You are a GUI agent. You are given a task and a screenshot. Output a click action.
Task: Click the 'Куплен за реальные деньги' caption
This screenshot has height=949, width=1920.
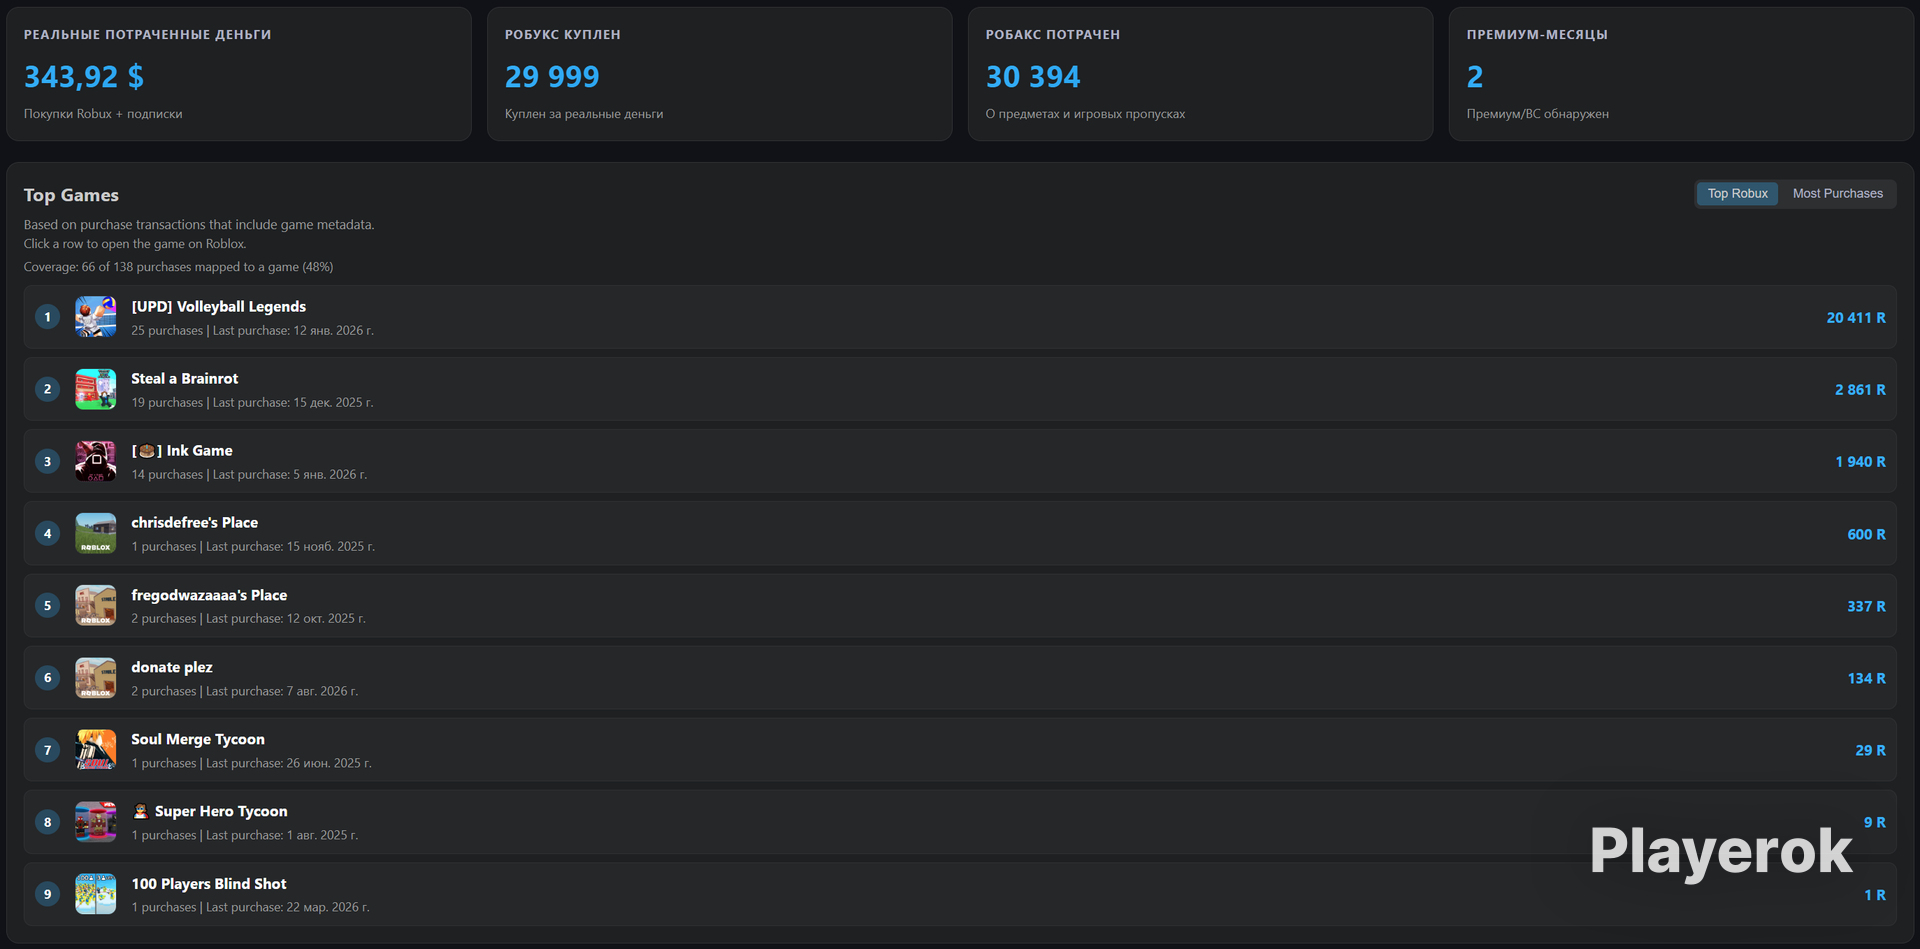(584, 114)
